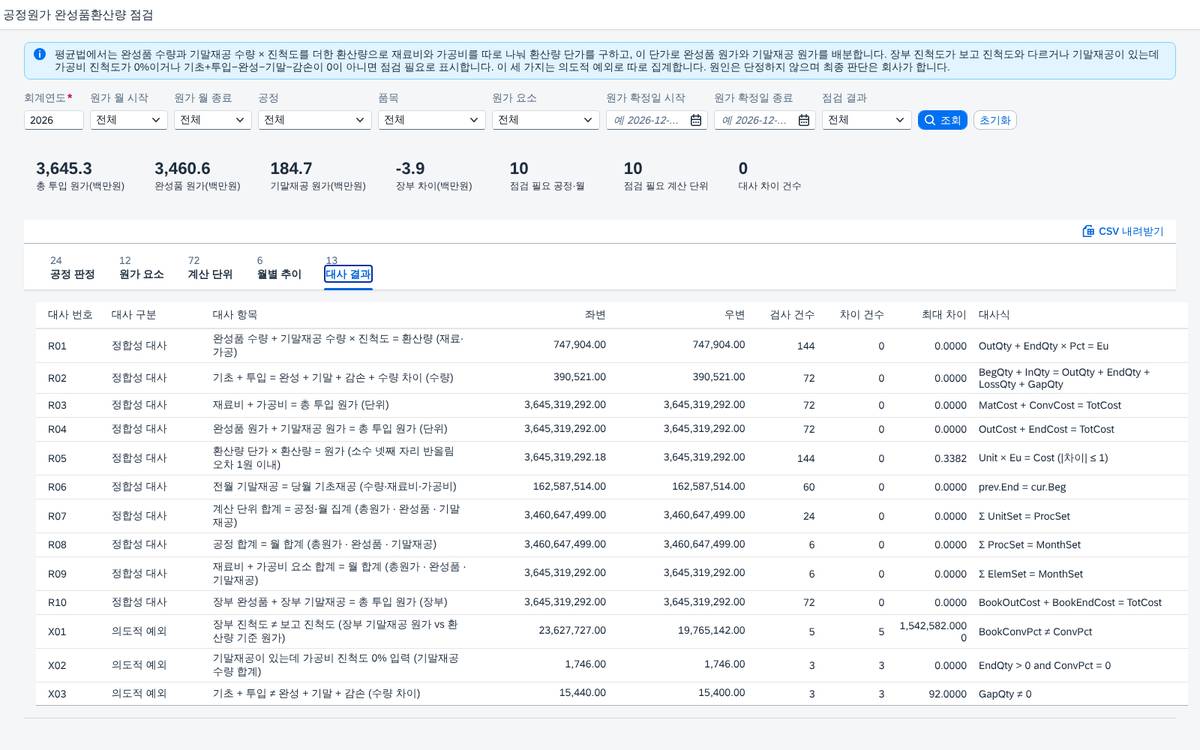Select row R08 number cell

pyautogui.click(x=57, y=545)
